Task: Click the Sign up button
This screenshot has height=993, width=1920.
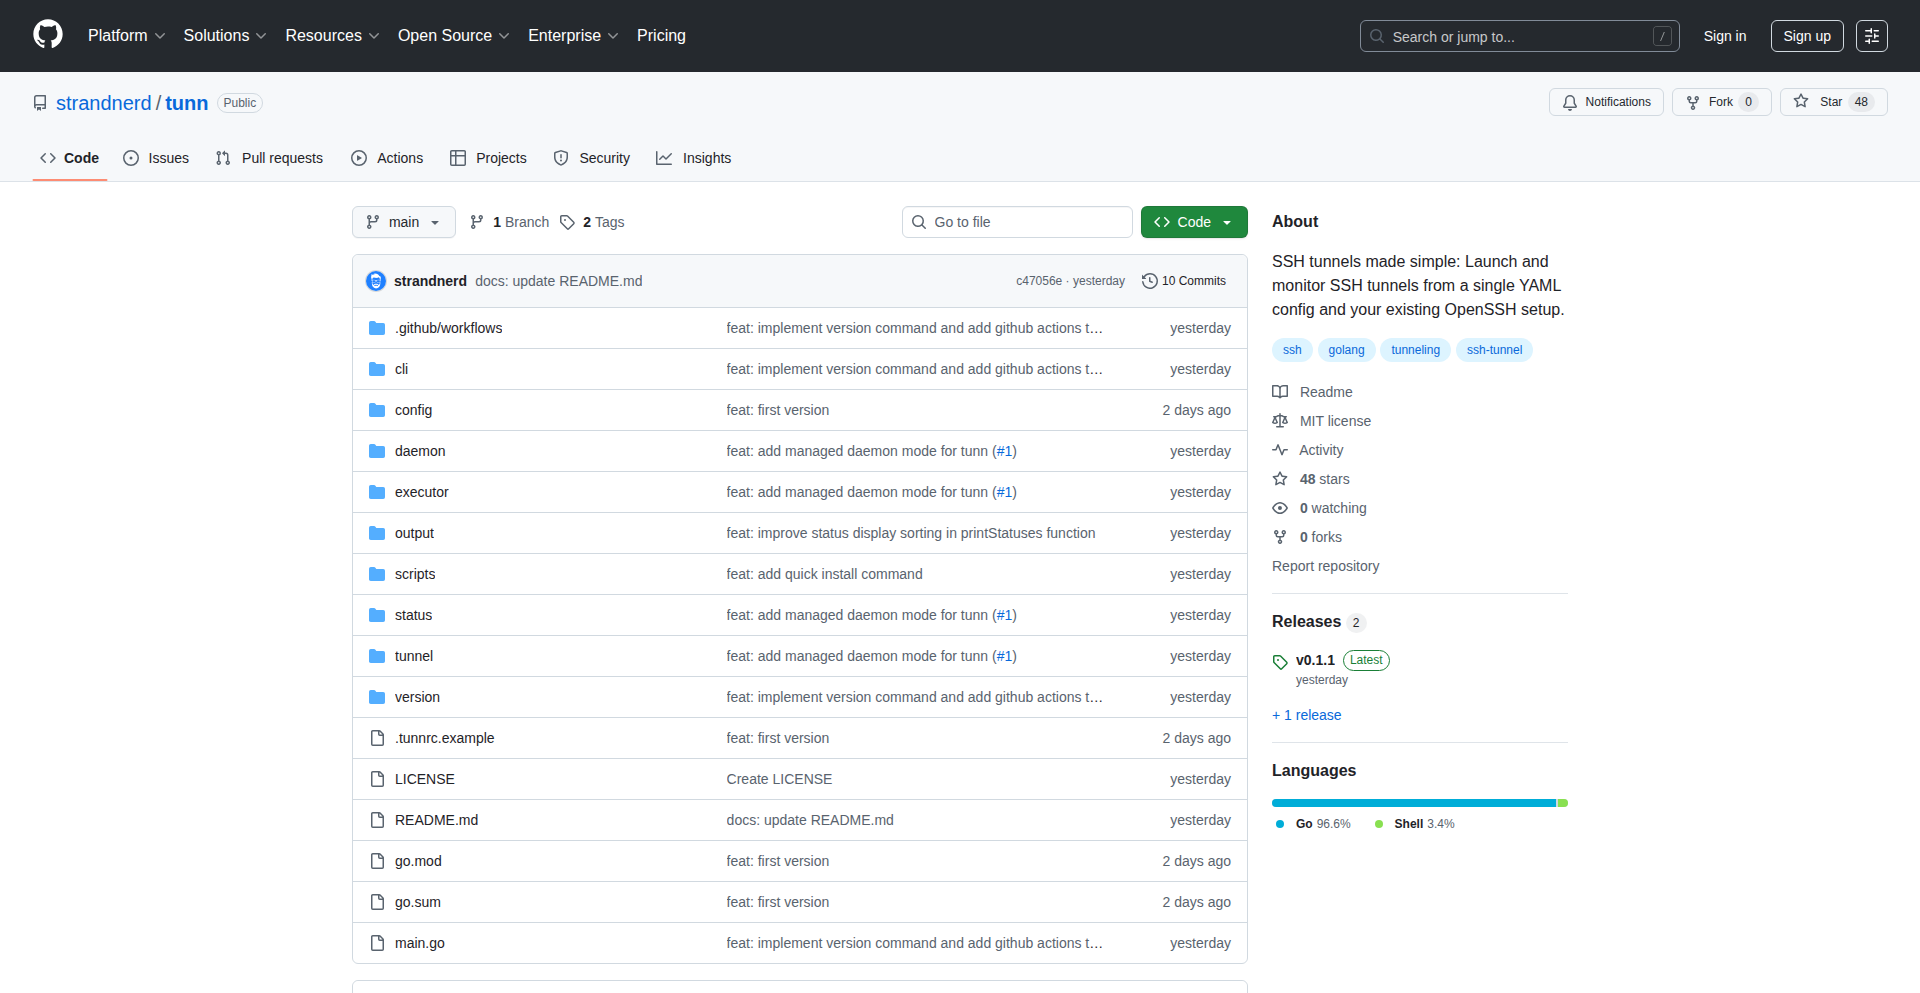Action: 1807,36
